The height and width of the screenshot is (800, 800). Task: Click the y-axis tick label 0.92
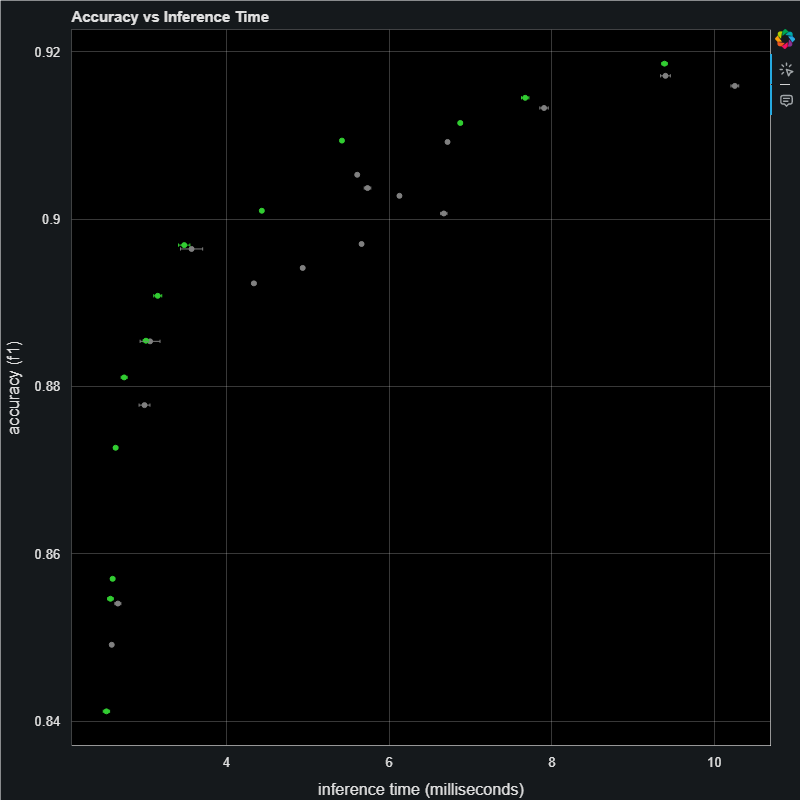[46, 52]
